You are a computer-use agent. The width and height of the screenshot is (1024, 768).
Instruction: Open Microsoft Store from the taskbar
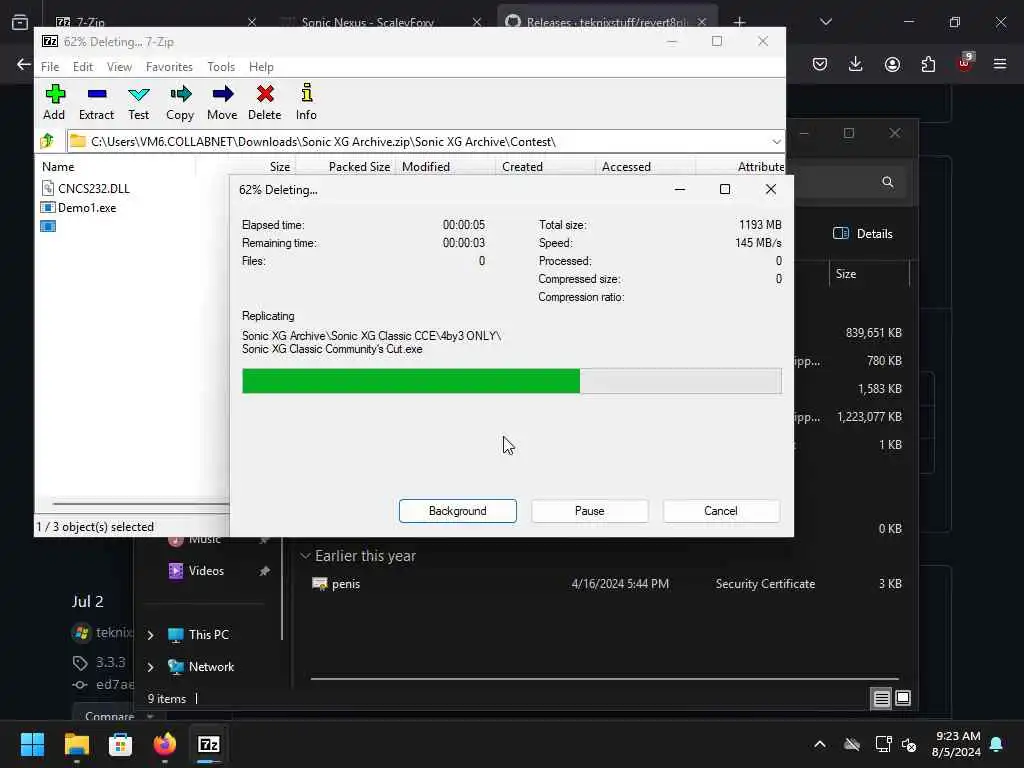(120, 744)
